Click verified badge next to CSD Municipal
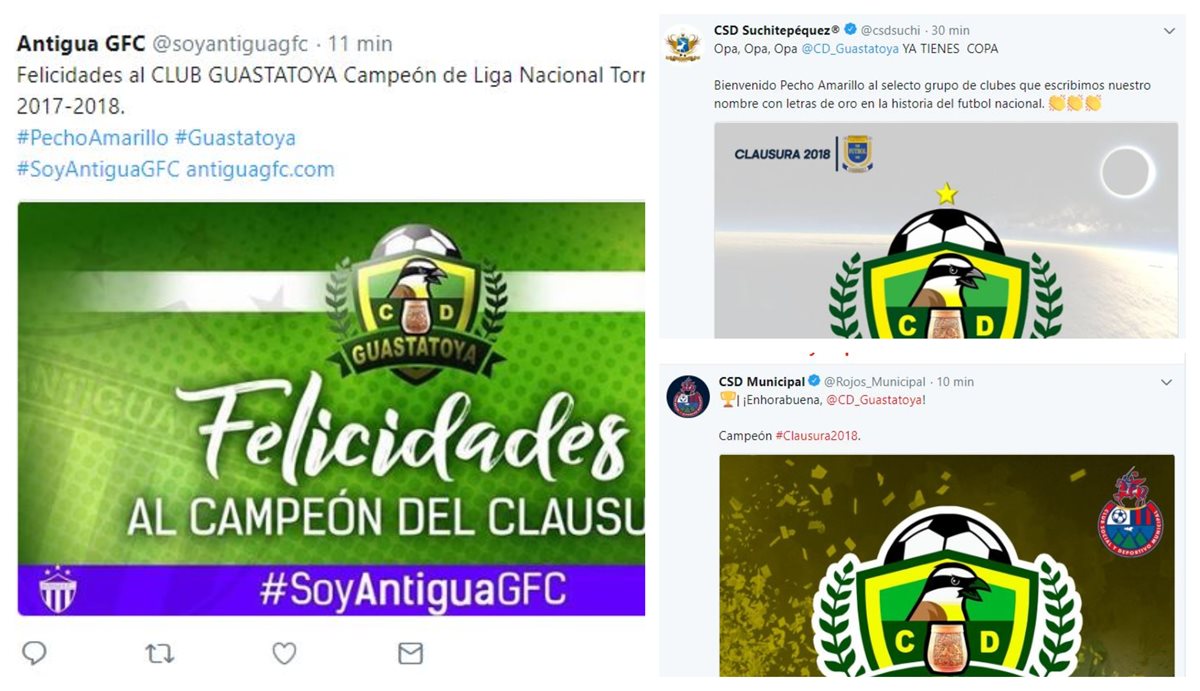 815,382
